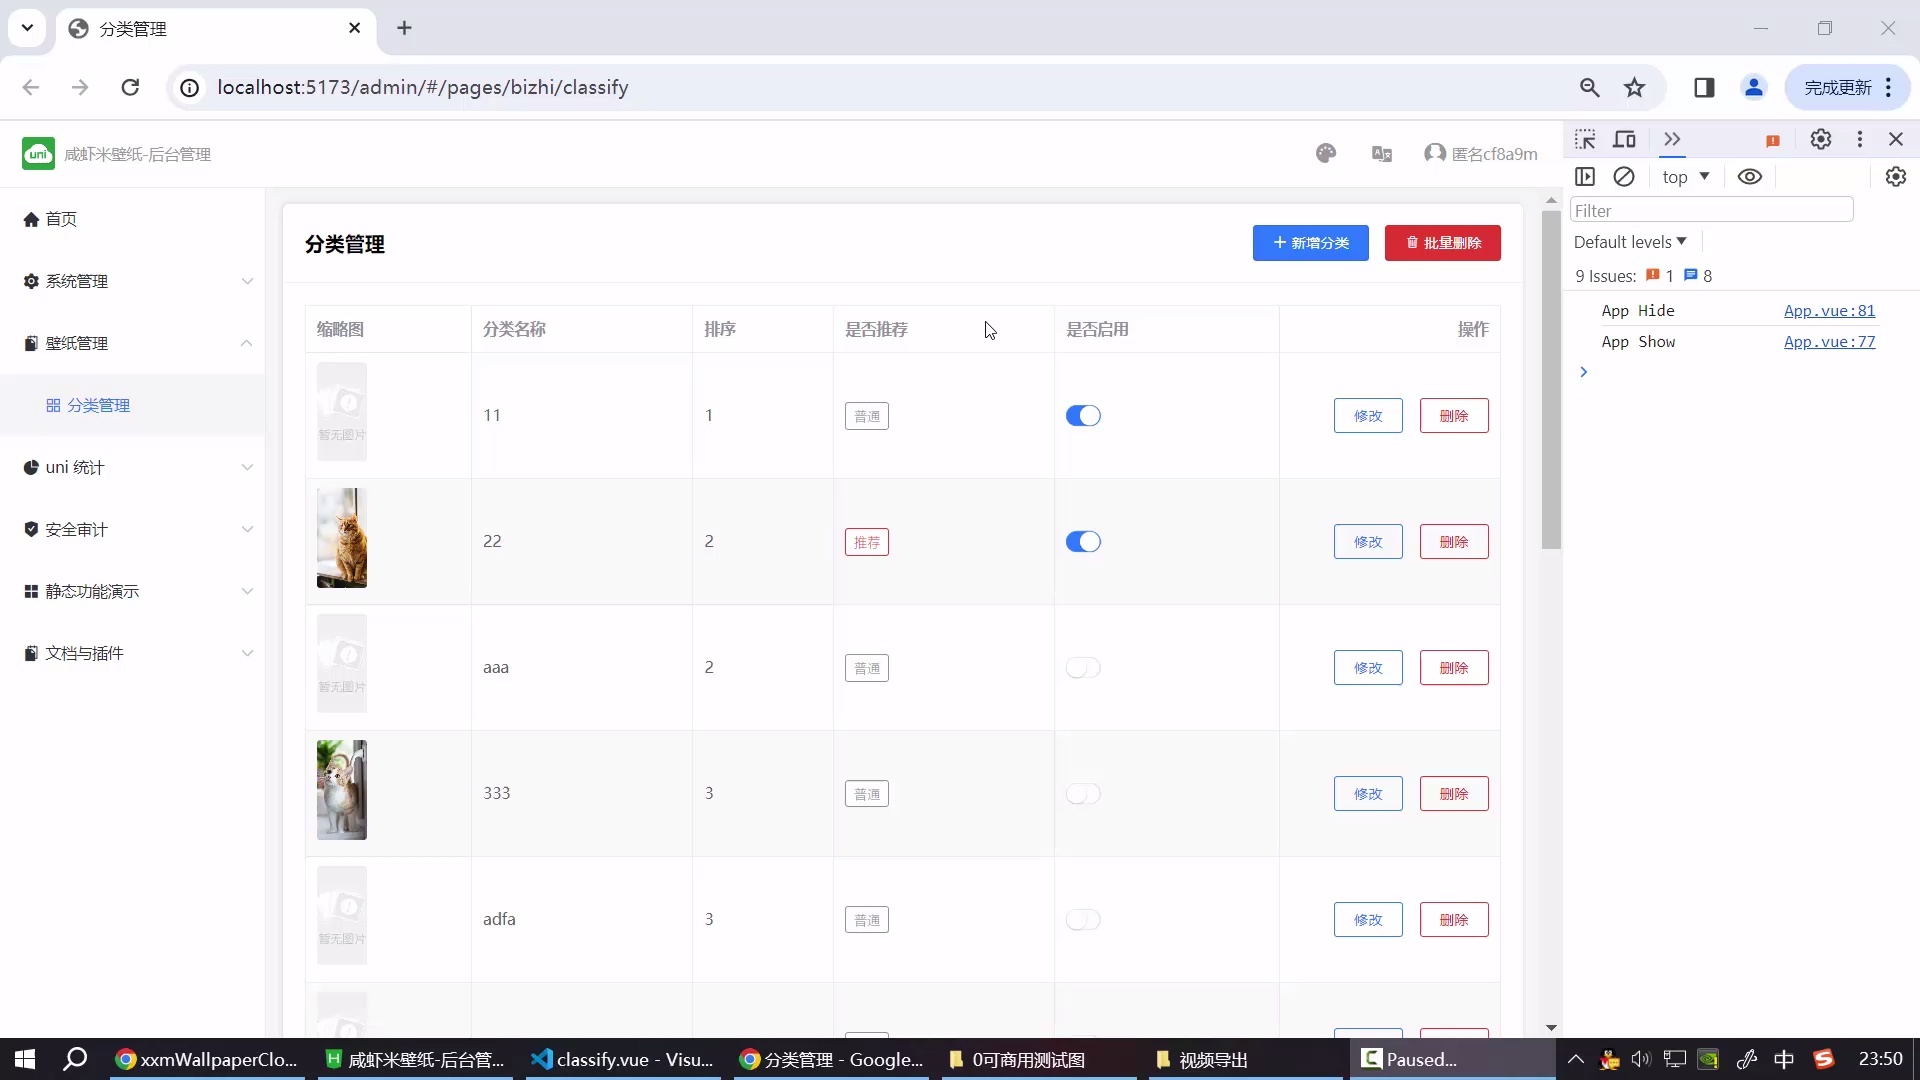Open the top context selector dropdown

[x=1685, y=177]
